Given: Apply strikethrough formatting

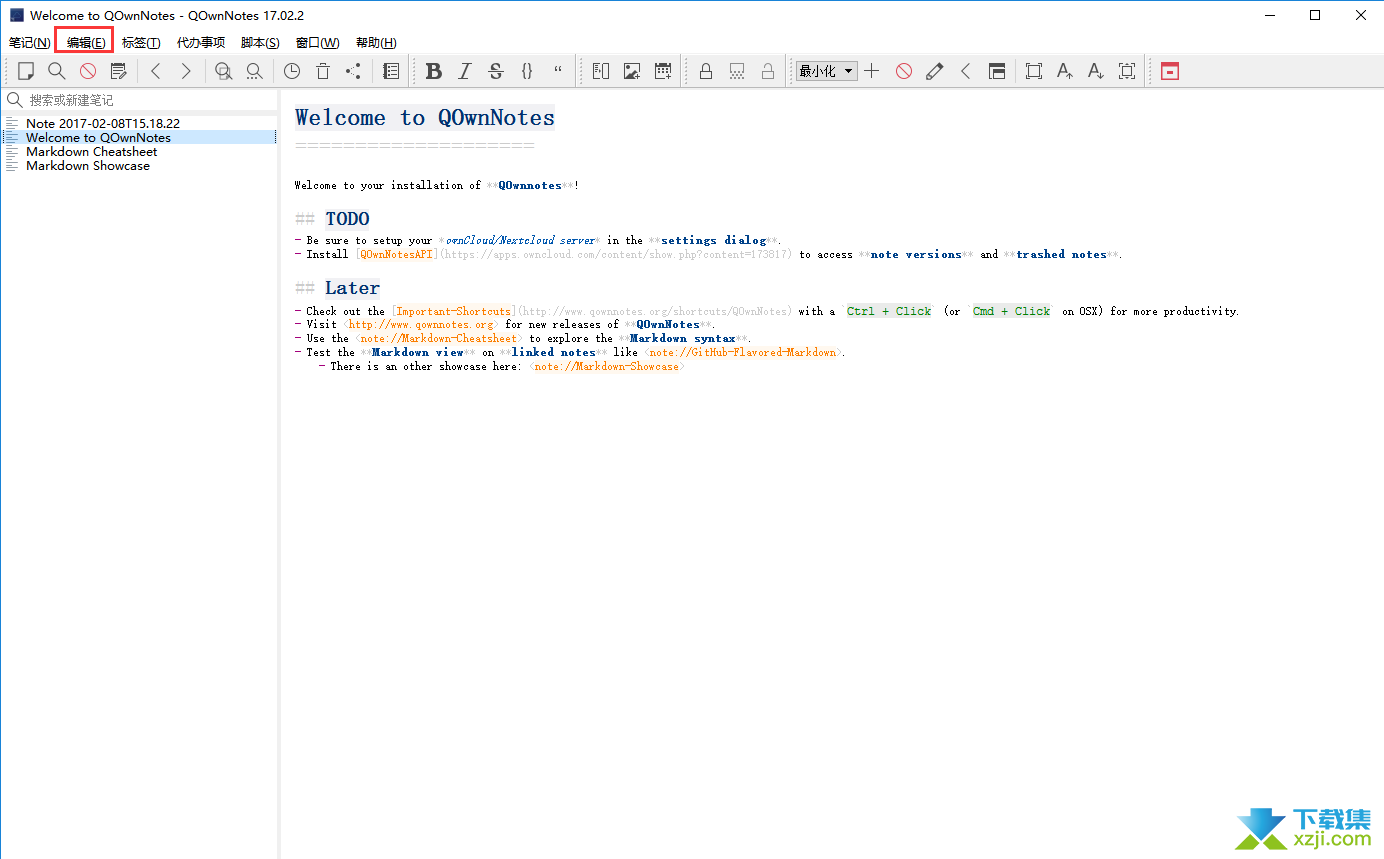Looking at the screenshot, I should pos(496,71).
